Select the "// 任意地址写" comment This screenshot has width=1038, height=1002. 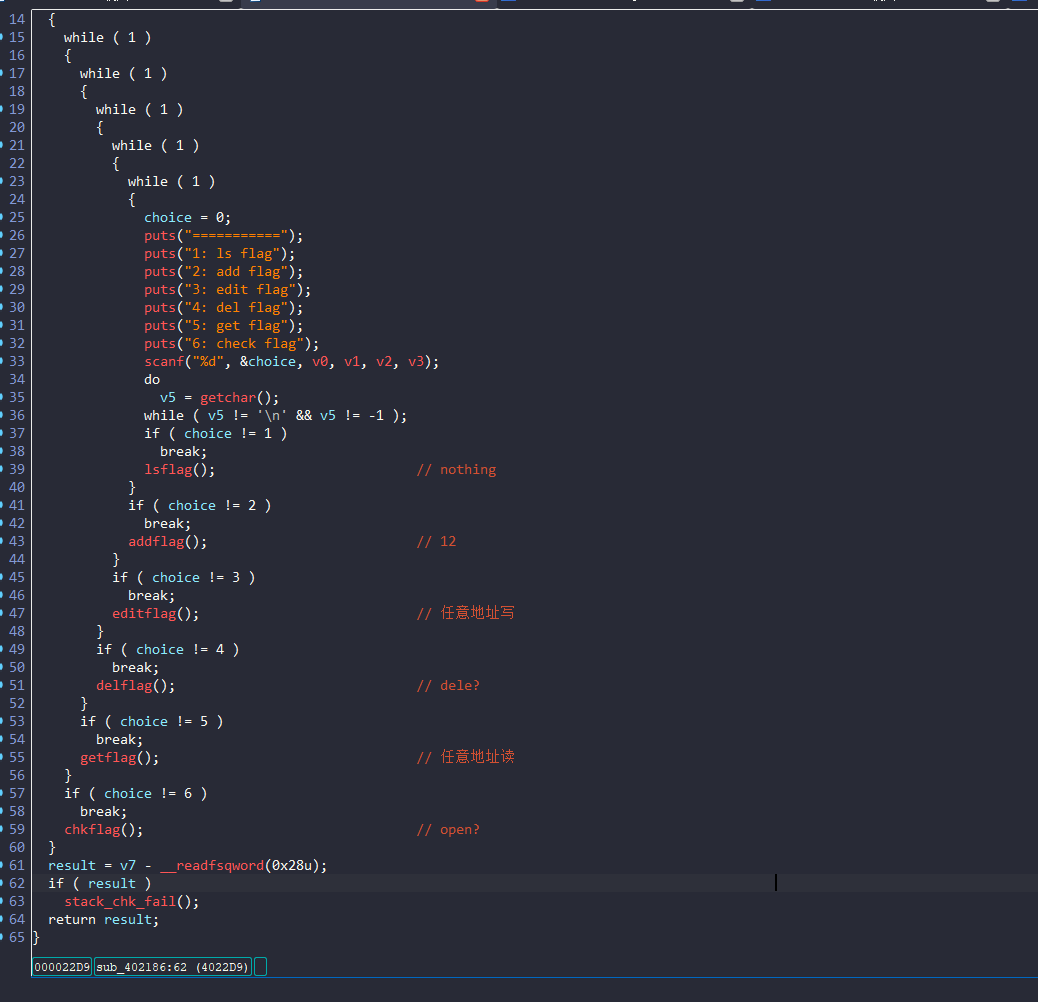(x=466, y=614)
